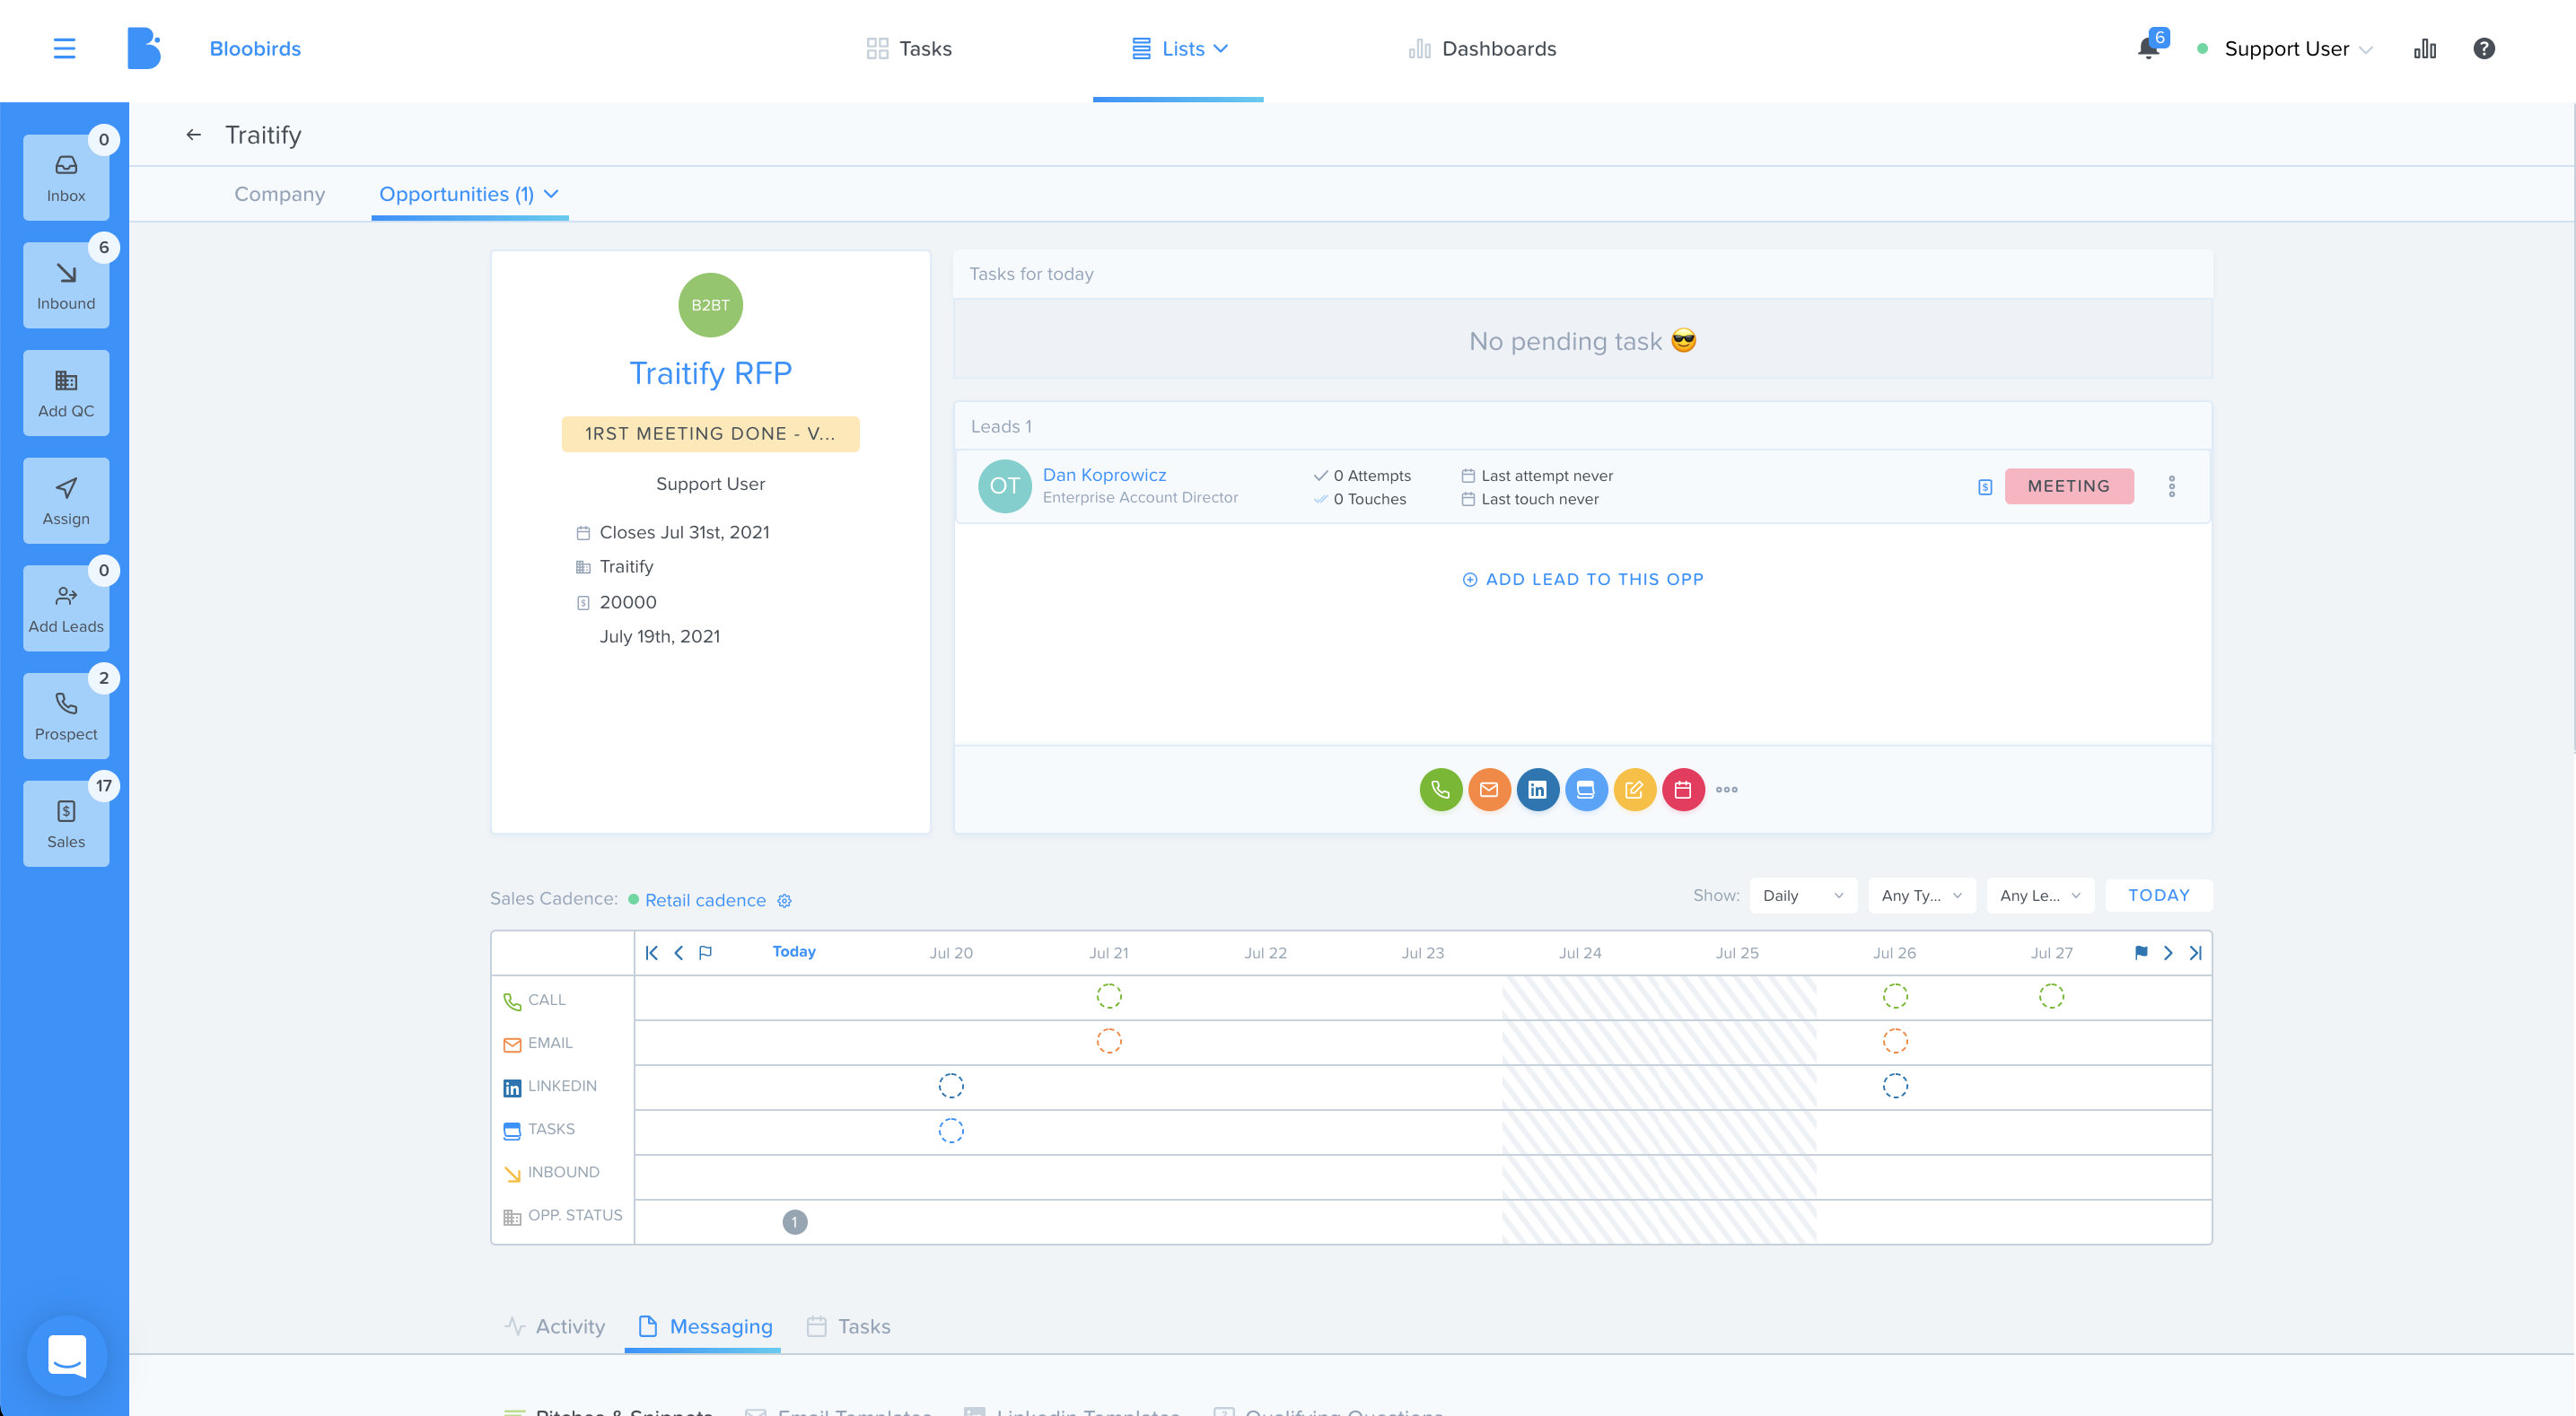This screenshot has width=2576, height=1416.
Task: Click 'Closes Jul 31st, 2021' text
Action: coord(685,533)
